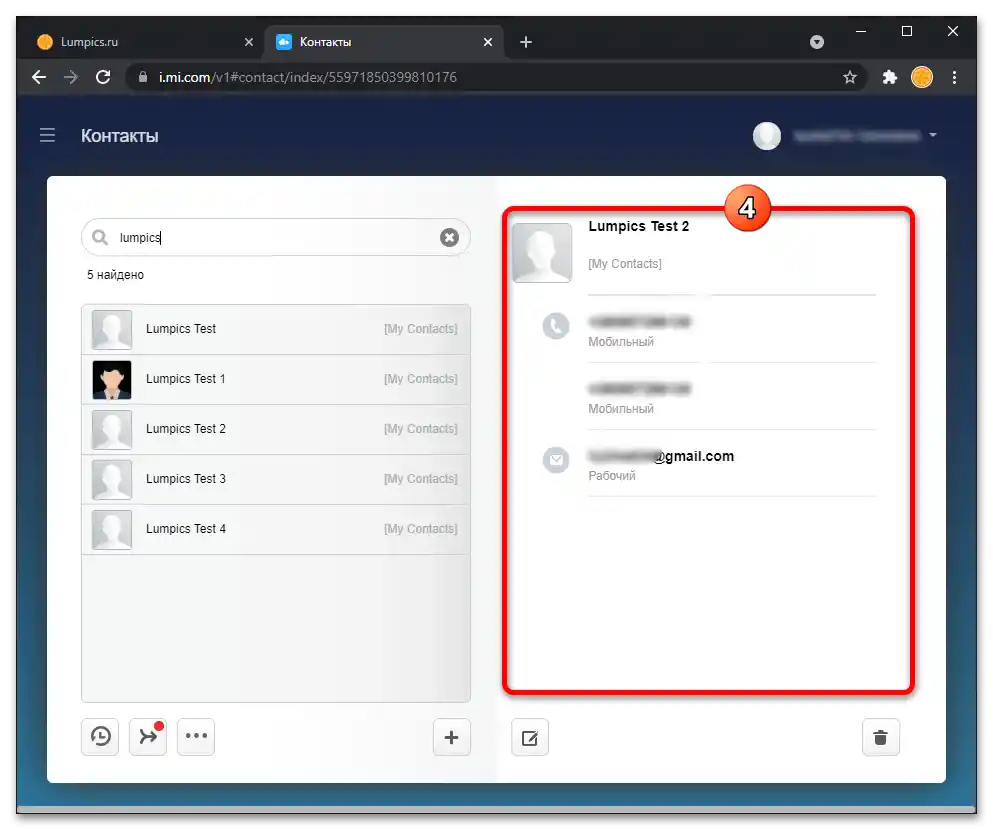993x830 pixels.
Task: Close the Lumpics.ru tab
Action: coord(249,42)
